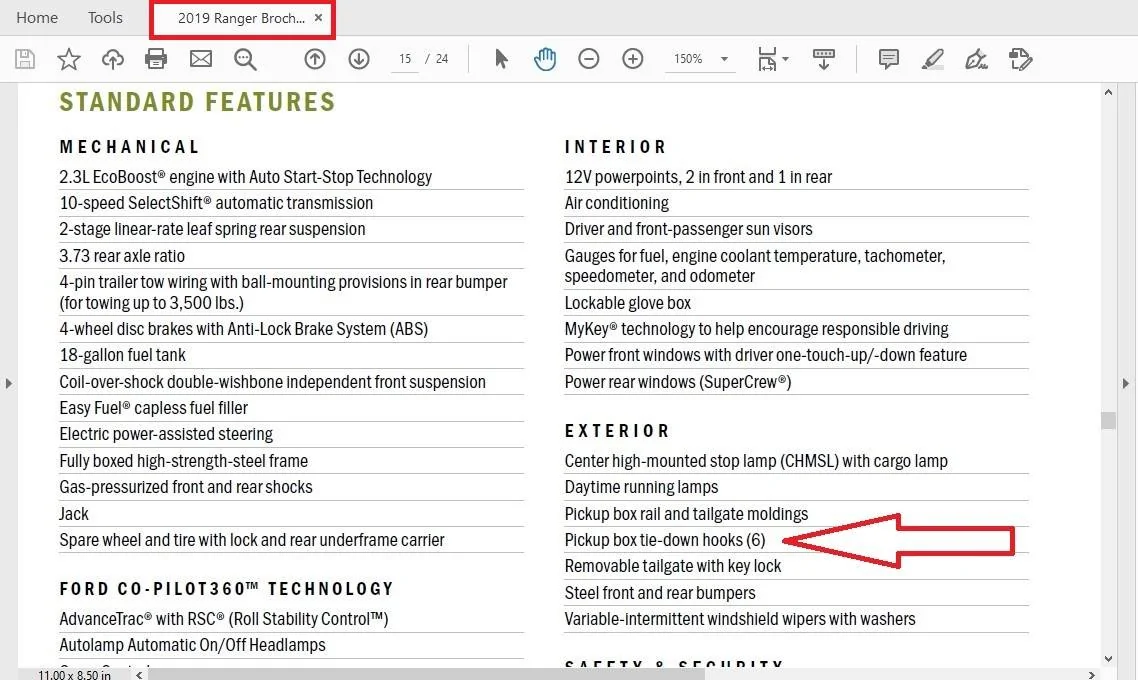Click the page number field showing 15
This screenshot has height=680, width=1138.
[x=405, y=59]
